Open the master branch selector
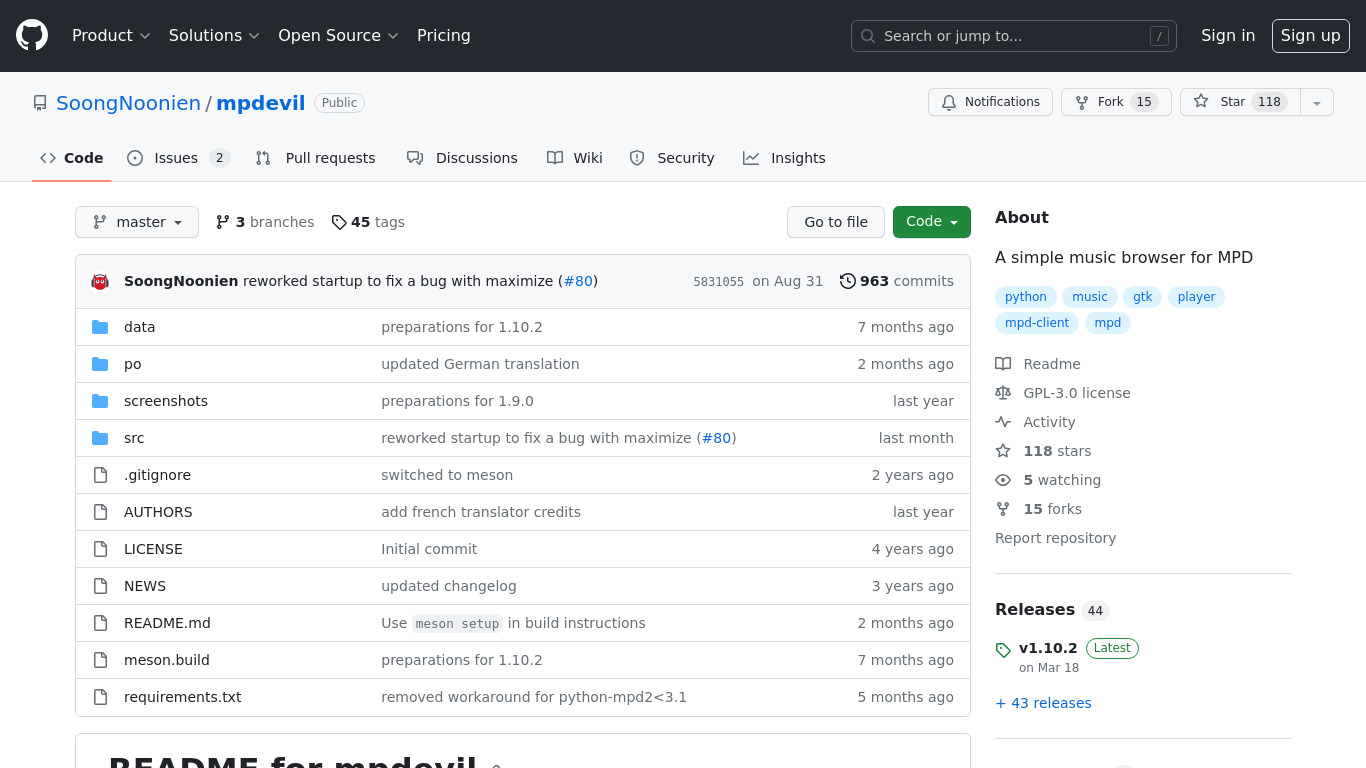 [137, 222]
